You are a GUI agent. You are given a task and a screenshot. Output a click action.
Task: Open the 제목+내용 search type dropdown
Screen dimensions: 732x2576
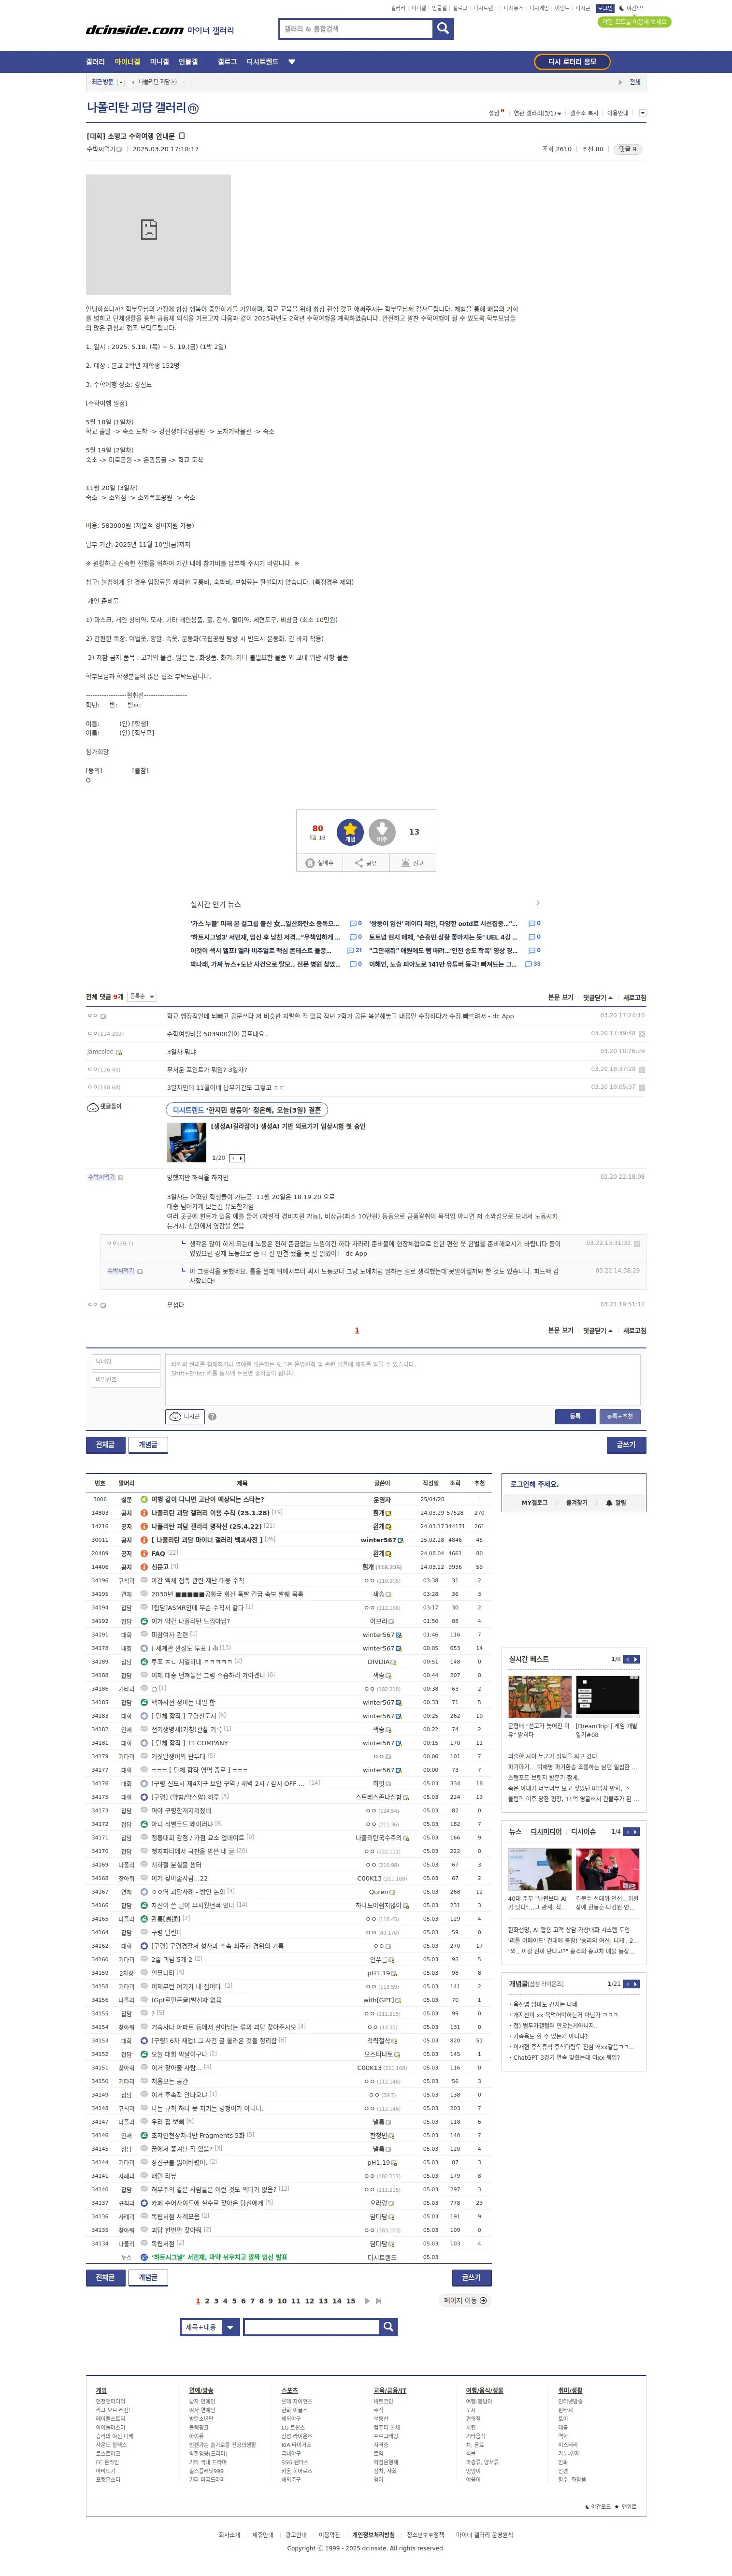(210, 2327)
